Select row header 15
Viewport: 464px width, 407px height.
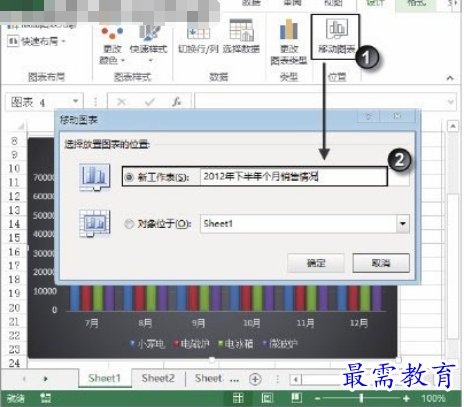pos(14,238)
